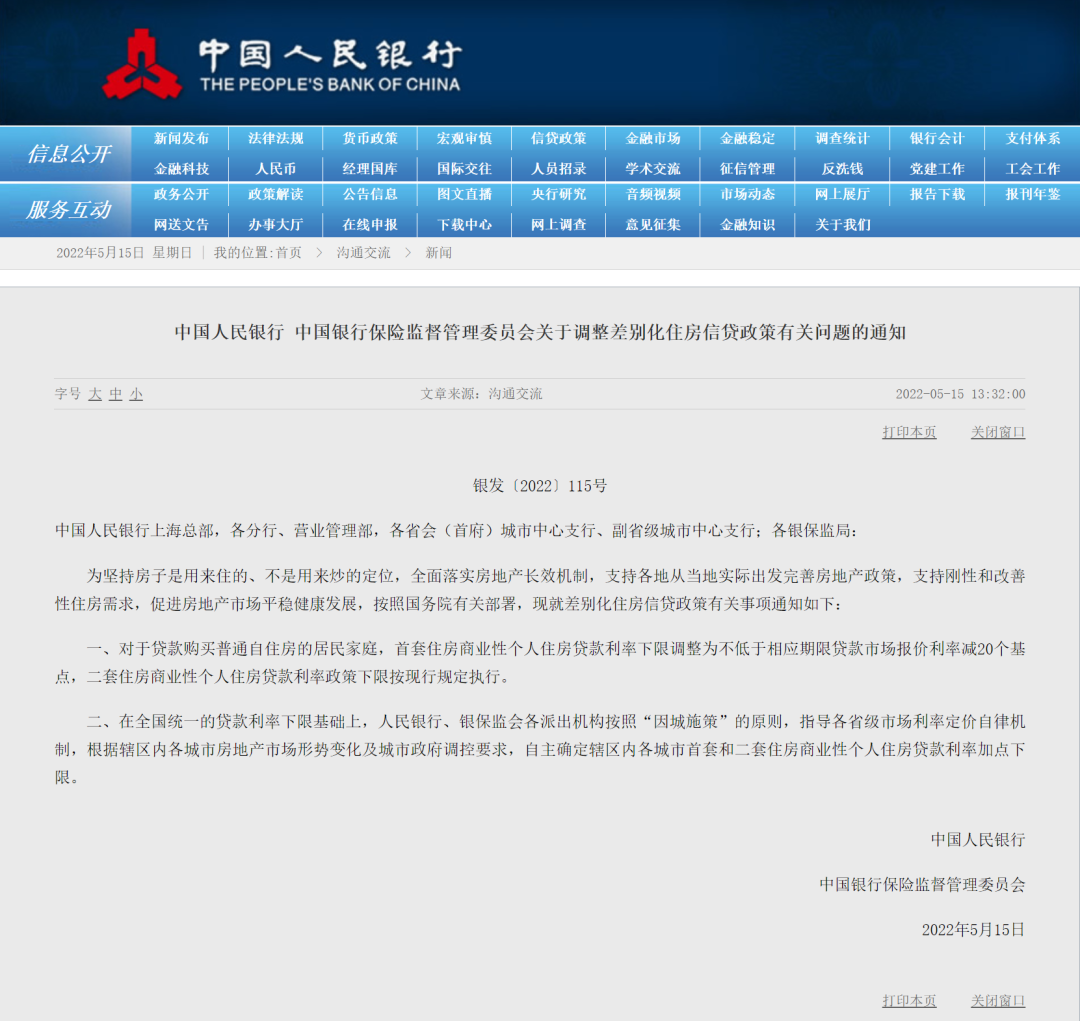This screenshot has height=1021, width=1080.
Task: Click the top 打印本页 link
Action: click(909, 432)
